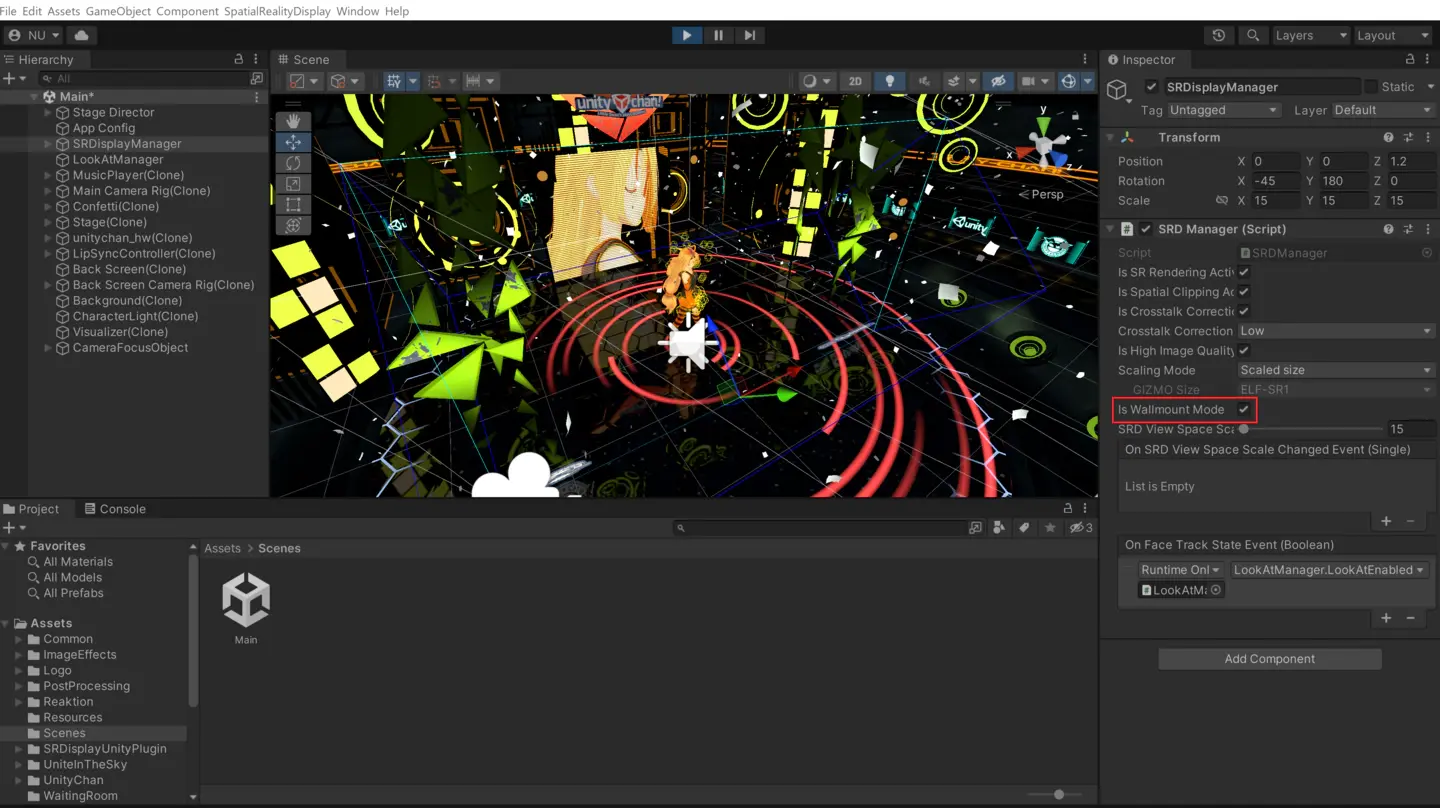The height and width of the screenshot is (808, 1440).
Task: Open the Crosstalk Correction Low dropdown
Action: (x=1335, y=331)
